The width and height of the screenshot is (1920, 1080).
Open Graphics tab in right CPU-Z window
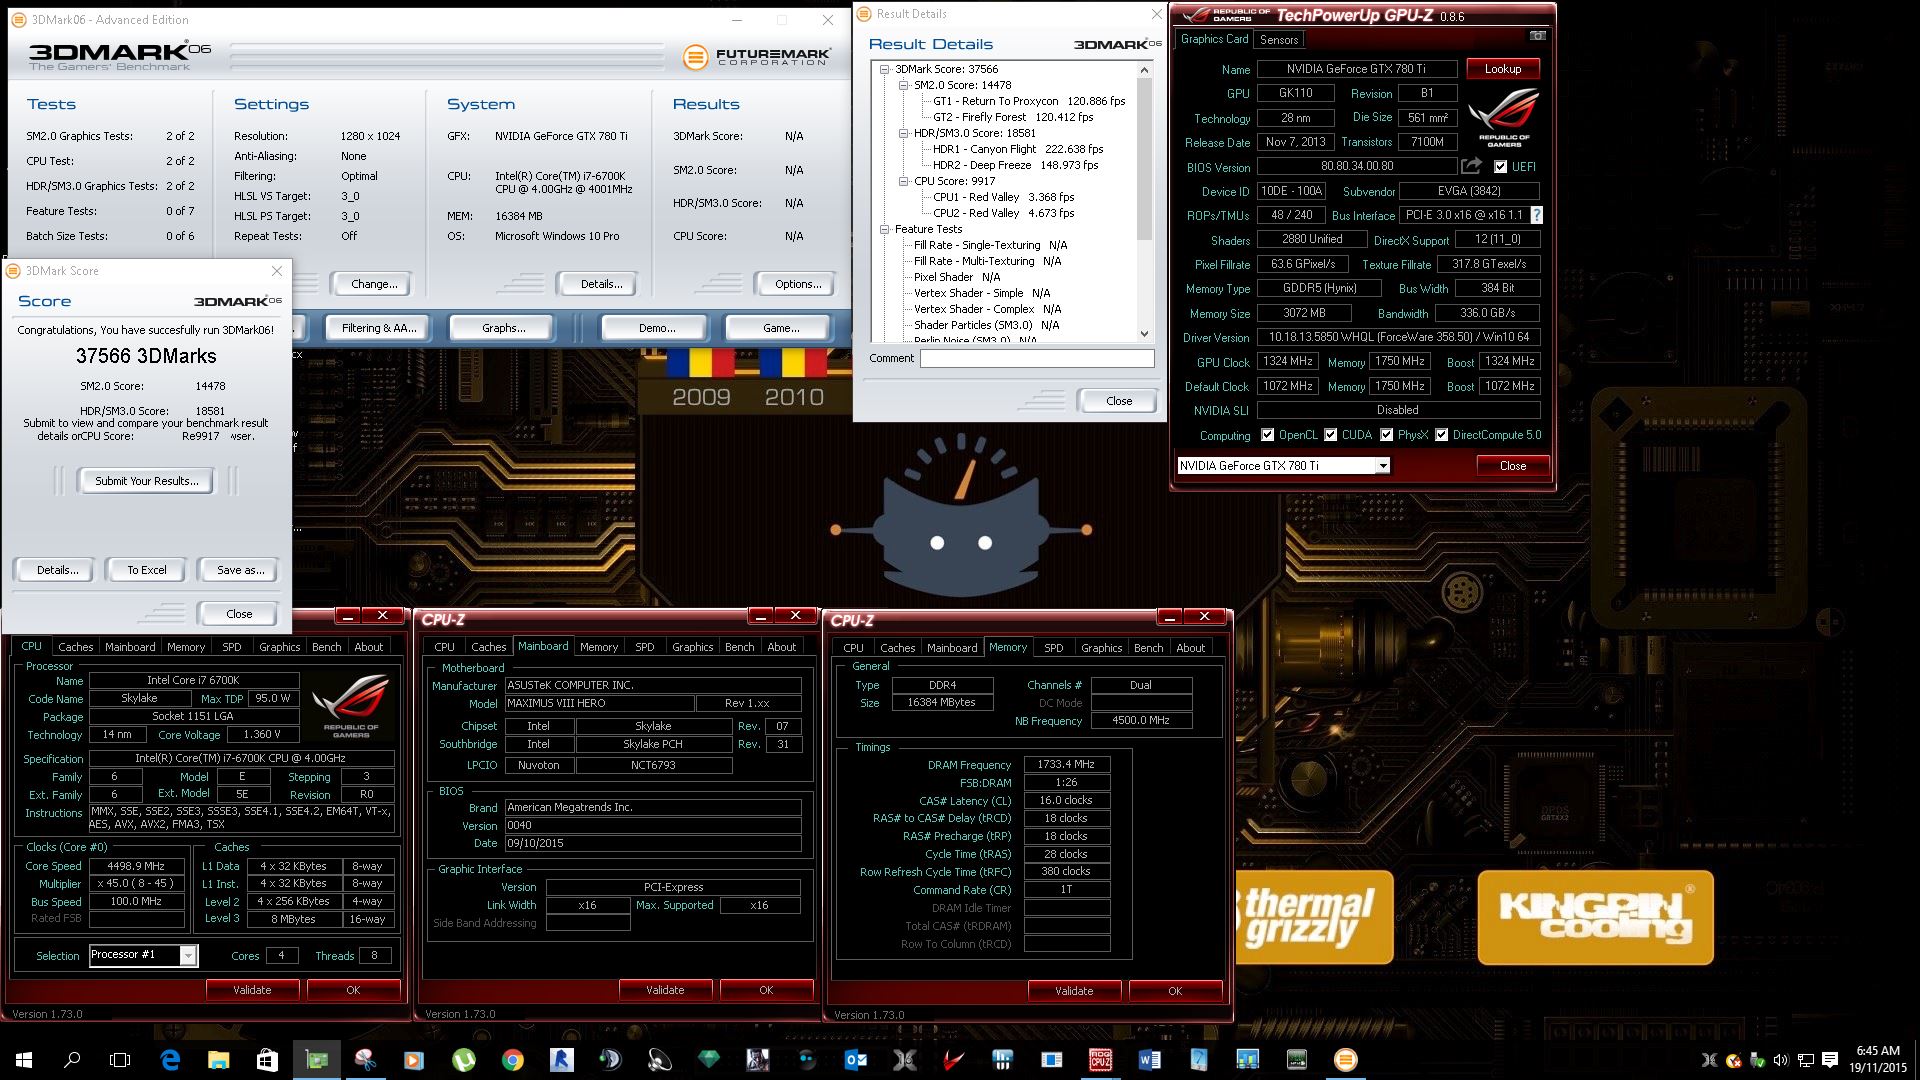coord(1101,648)
